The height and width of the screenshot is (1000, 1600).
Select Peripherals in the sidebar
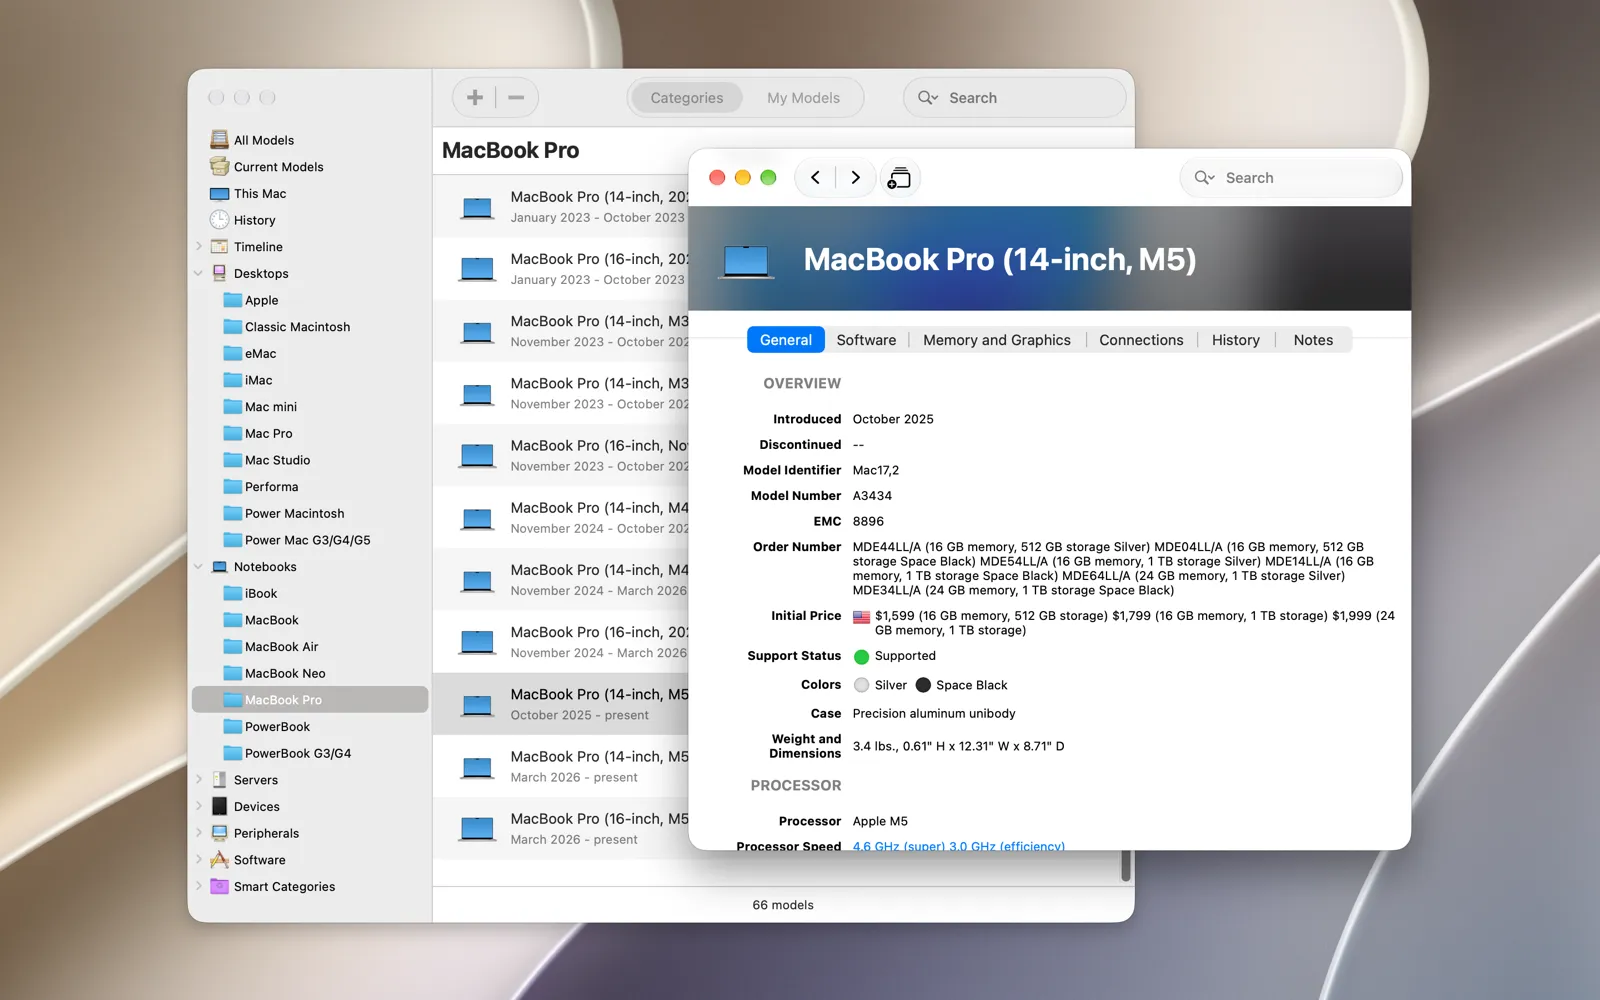tap(255, 833)
